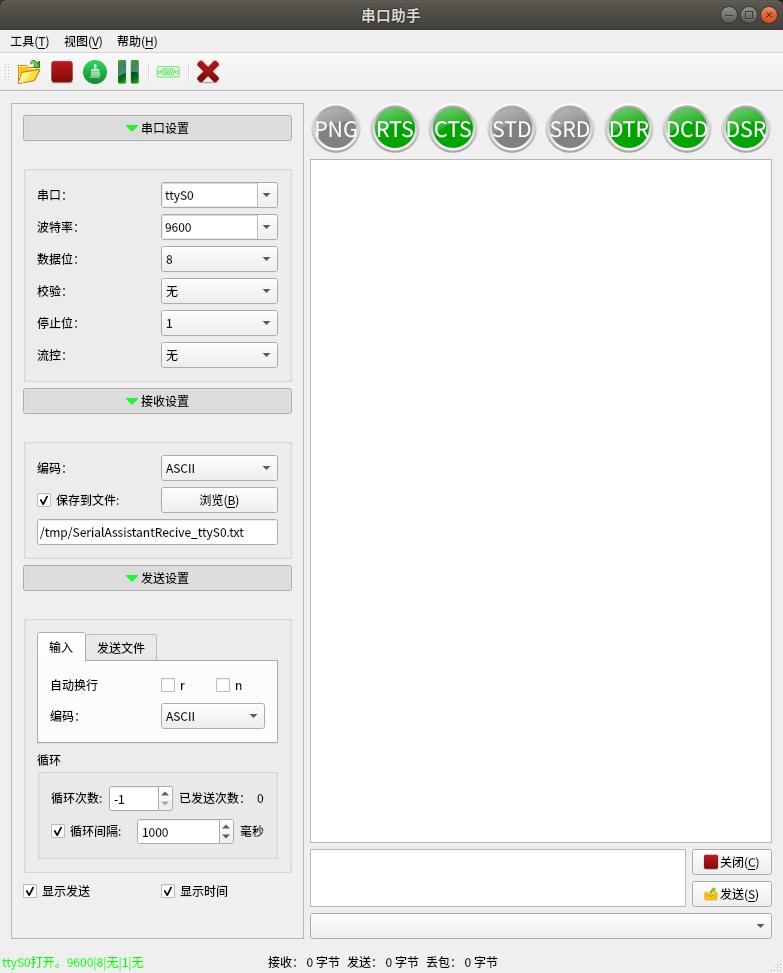Collapse the 接收设置 section
The width and height of the screenshot is (783, 973).
pos(157,401)
